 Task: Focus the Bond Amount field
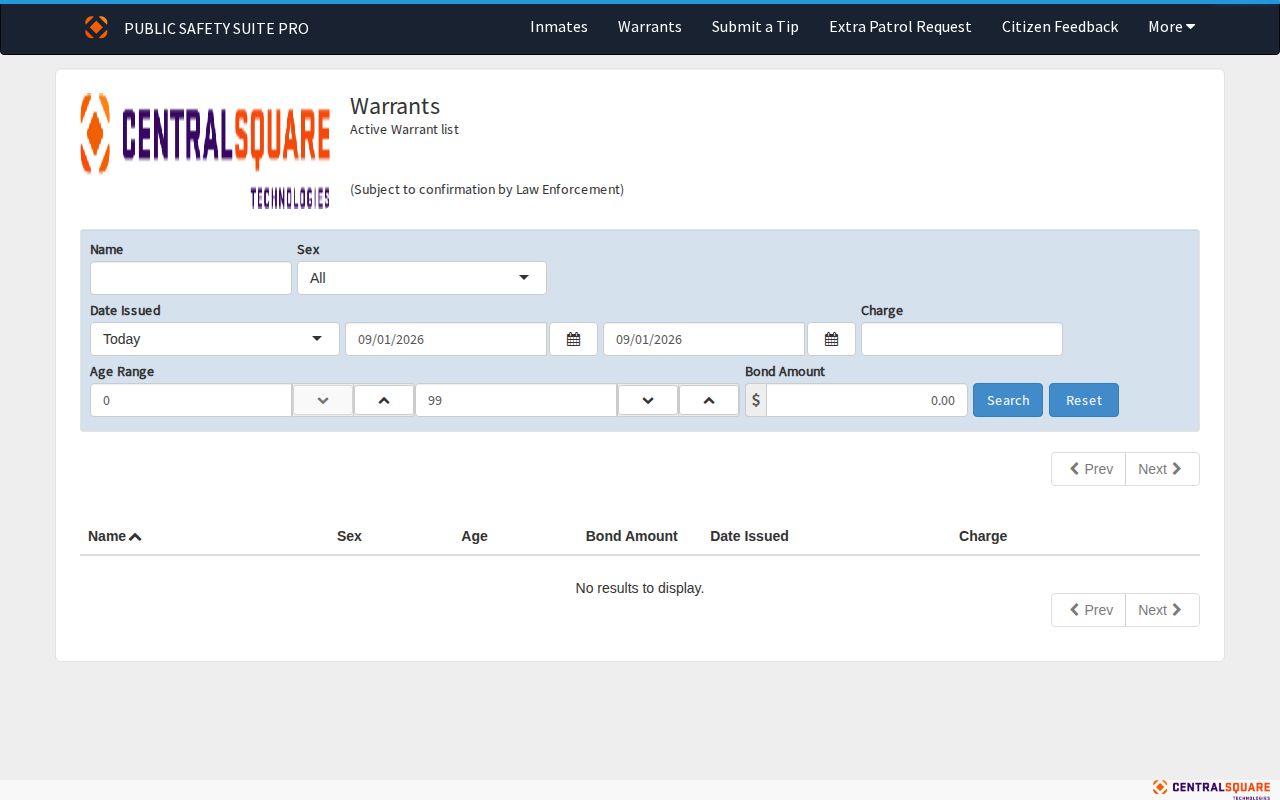[867, 400]
